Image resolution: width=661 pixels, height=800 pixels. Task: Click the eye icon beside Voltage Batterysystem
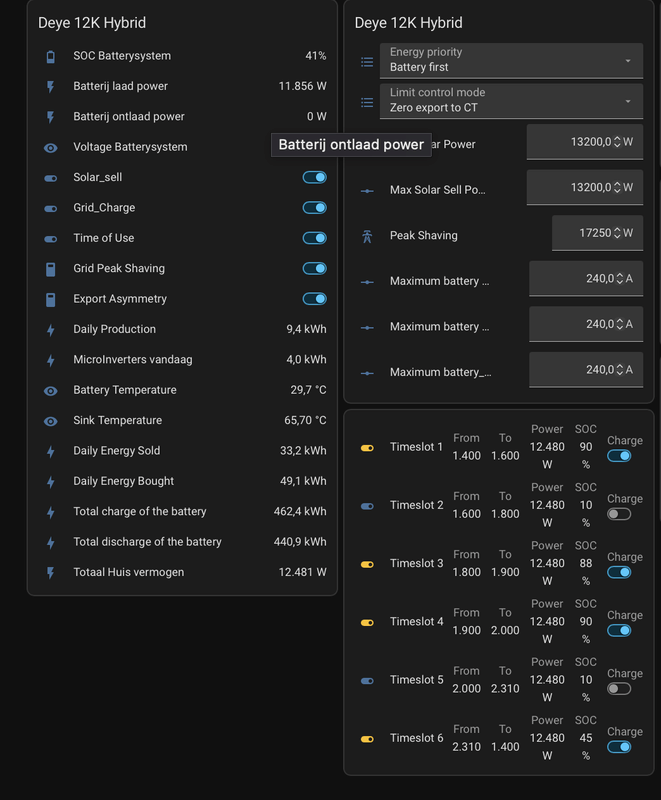[x=50, y=148]
